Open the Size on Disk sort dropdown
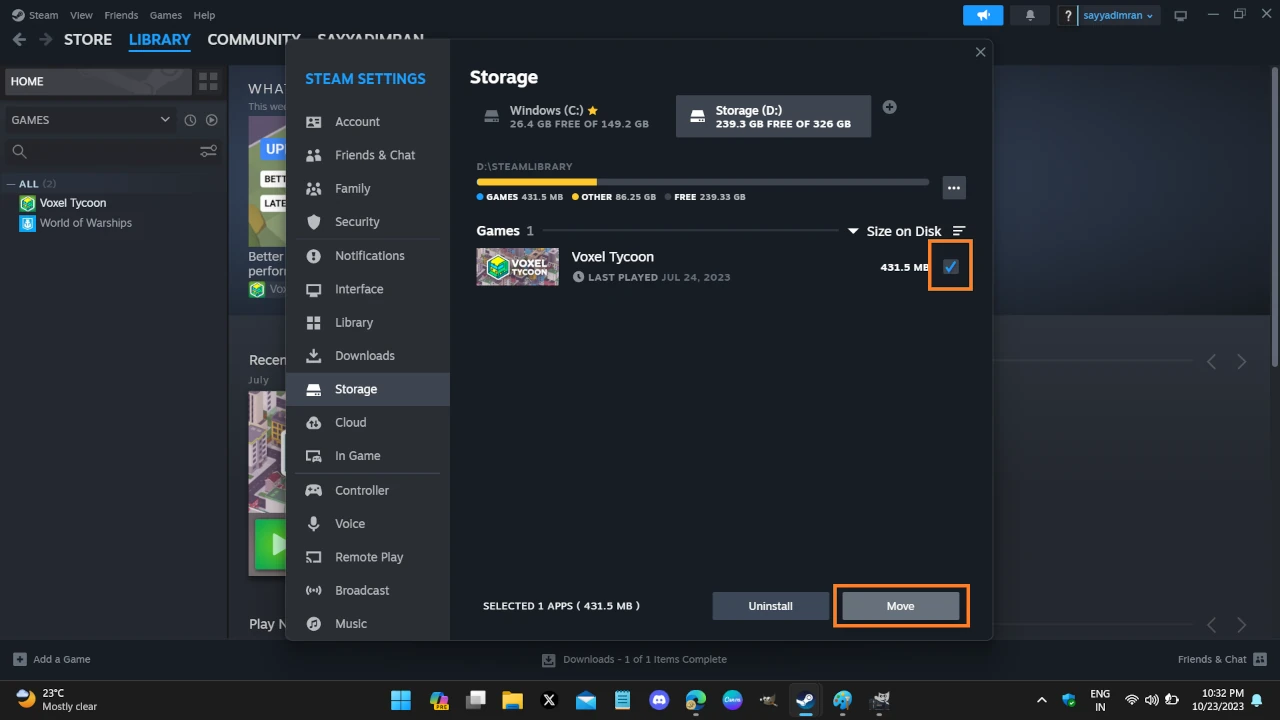 click(894, 231)
